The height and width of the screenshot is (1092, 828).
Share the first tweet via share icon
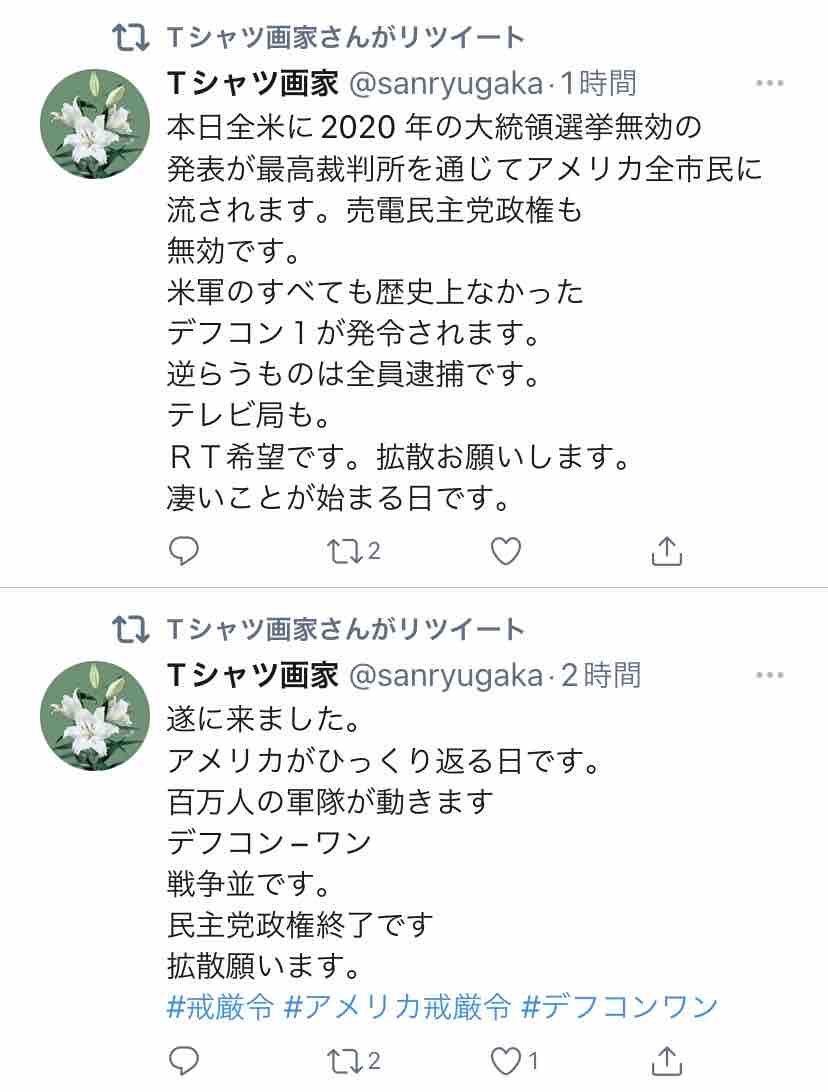pyautogui.click(x=667, y=550)
